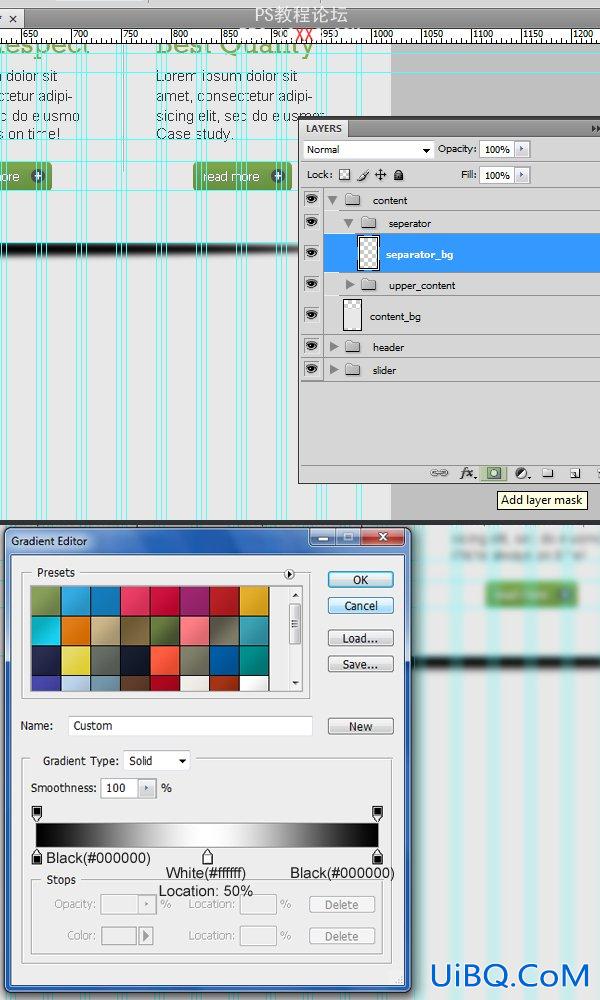Image resolution: width=600 pixels, height=1000 pixels.
Task: Click the Add layer mask icon
Action: click(494, 473)
